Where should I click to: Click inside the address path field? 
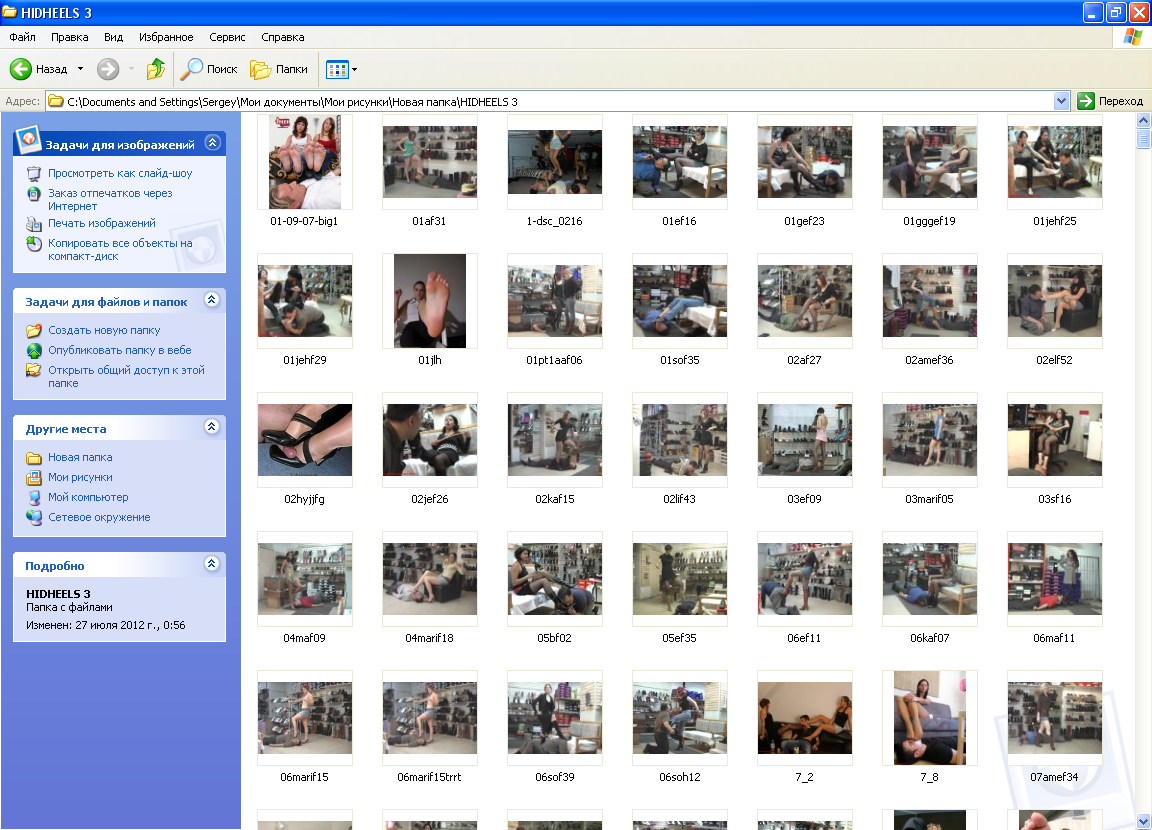point(558,101)
